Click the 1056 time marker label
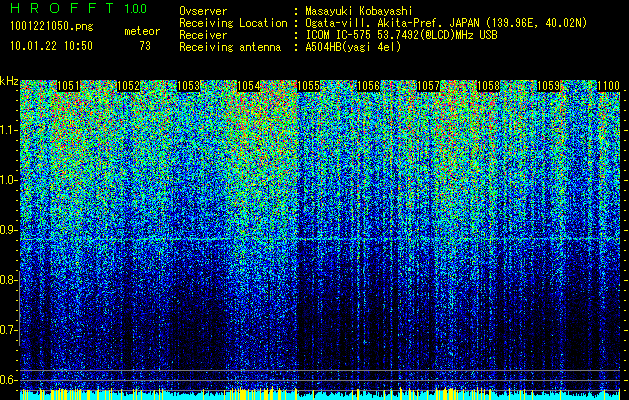This screenshot has height=400, width=629. click(x=369, y=86)
